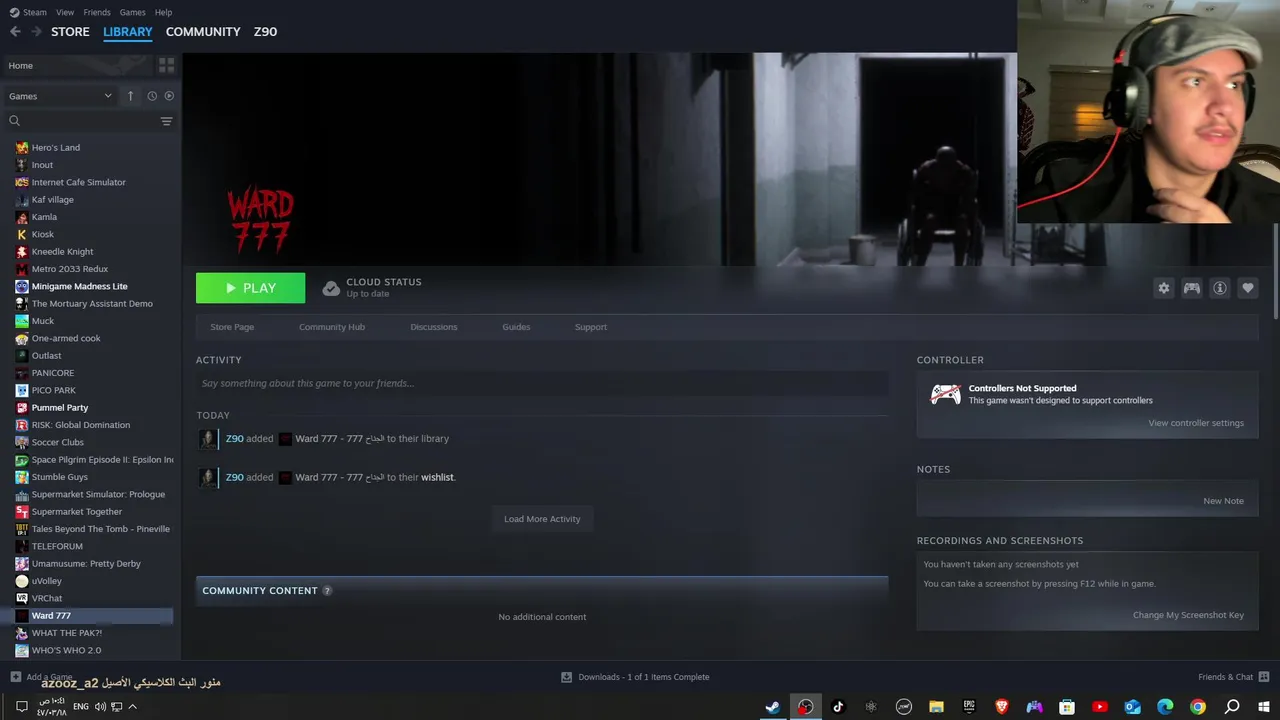Open the Guides link

point(516,327)
